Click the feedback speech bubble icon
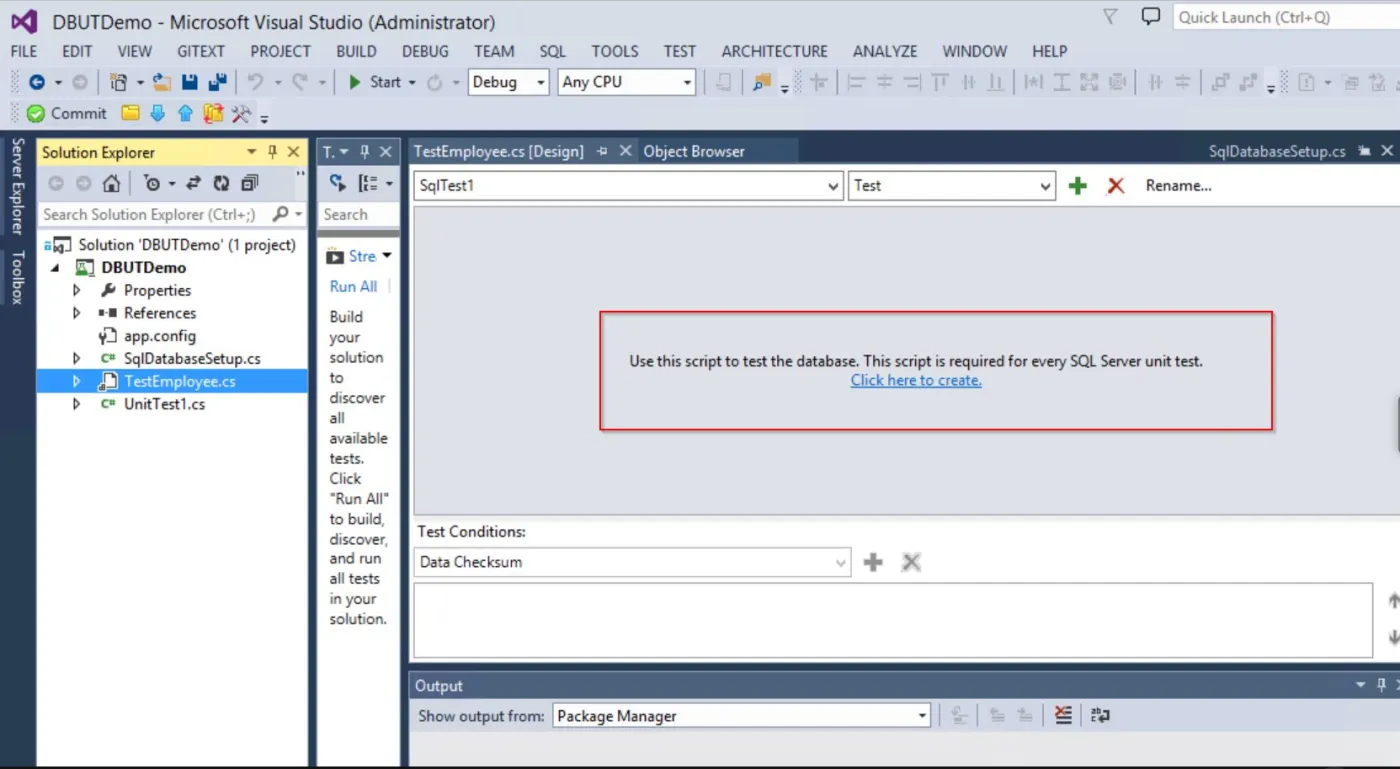Image resolution: width=1400 pixels, height=769 pixels. click(1151, 17)
